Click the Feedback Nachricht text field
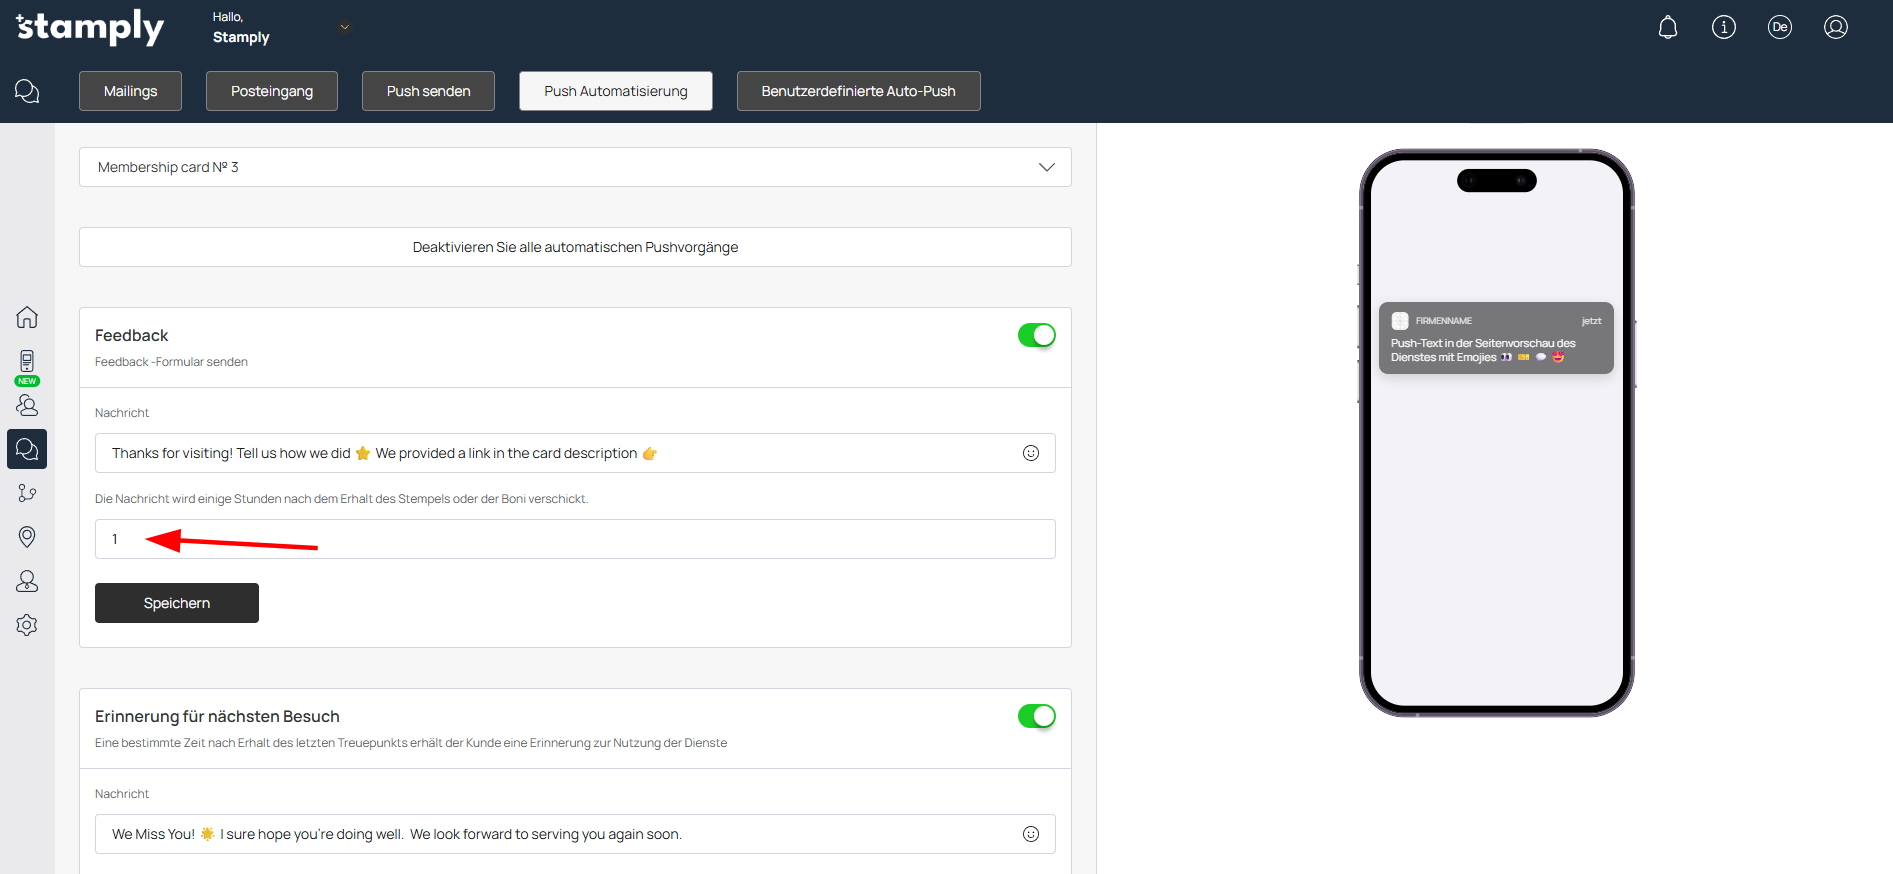The height and width of the screenshot is (874, 1893). 560,453
